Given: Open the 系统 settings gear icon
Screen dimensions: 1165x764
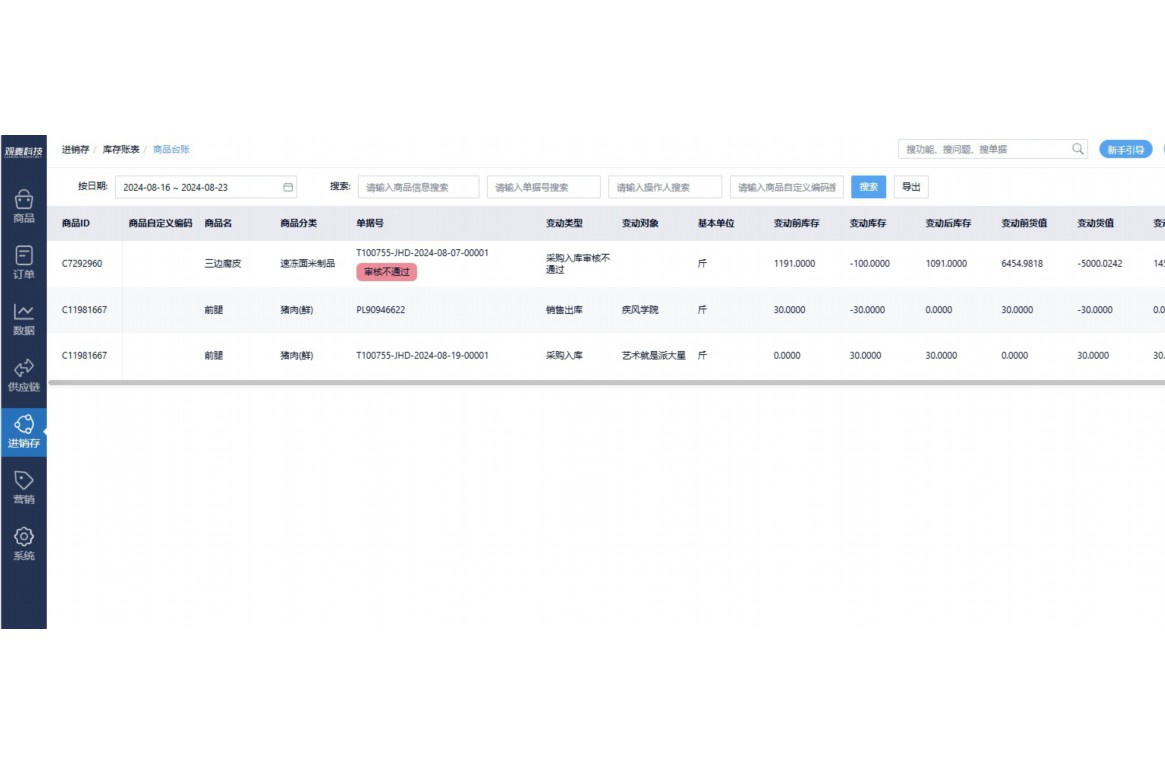Looking at the screenshot, I should click(24, 537).
